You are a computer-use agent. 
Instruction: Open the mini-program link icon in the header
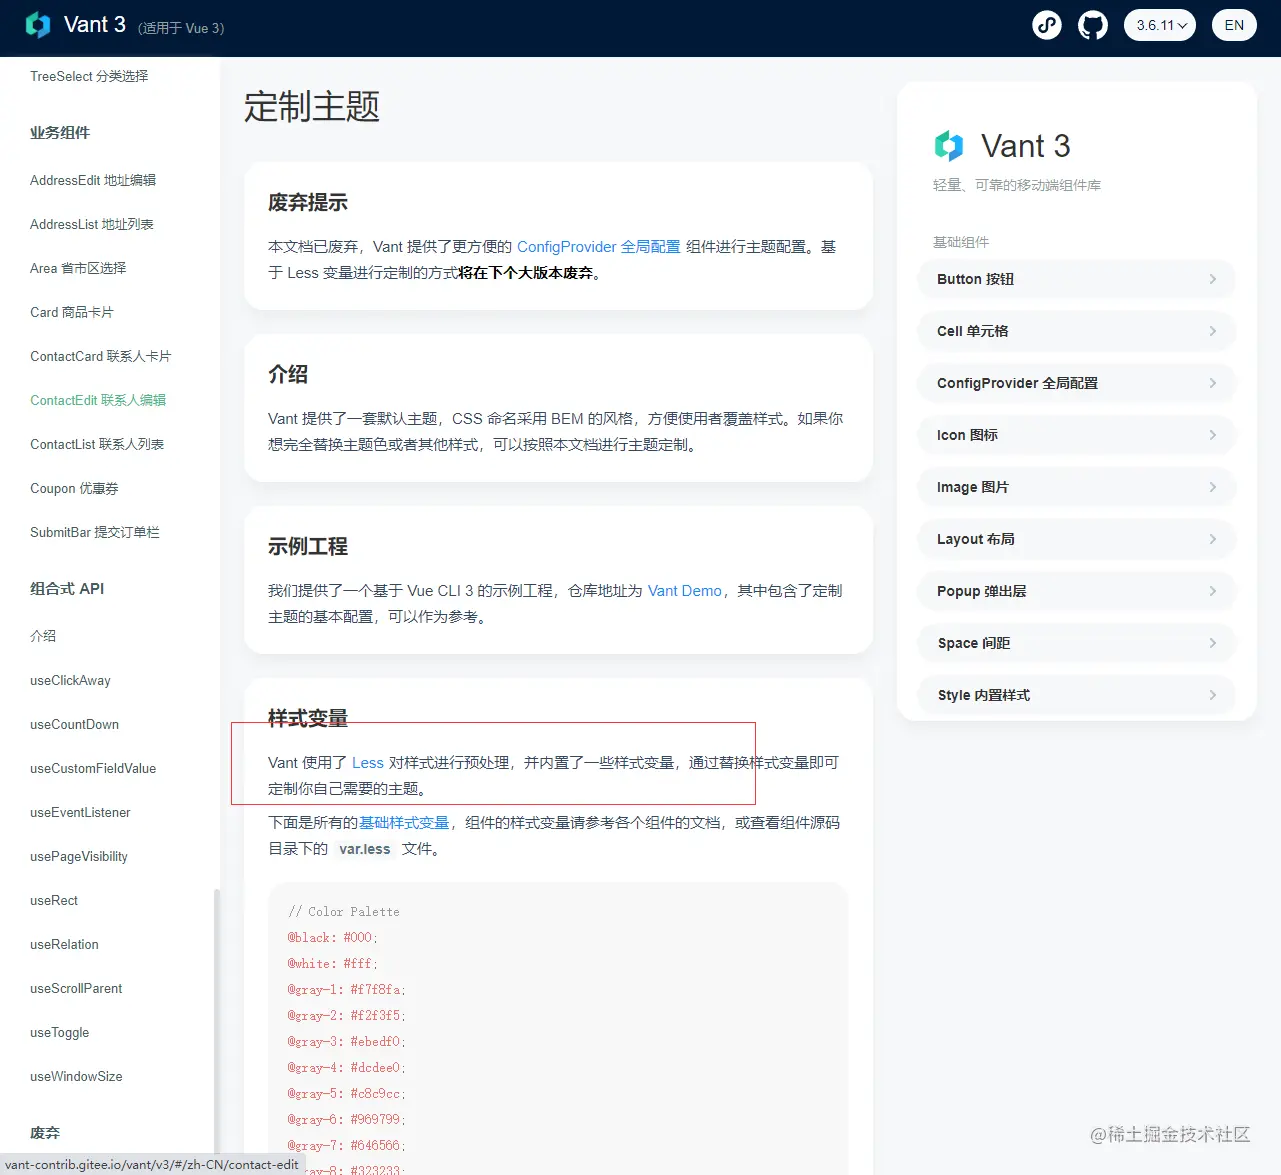pyautogui.click(x=1047, y=25)
